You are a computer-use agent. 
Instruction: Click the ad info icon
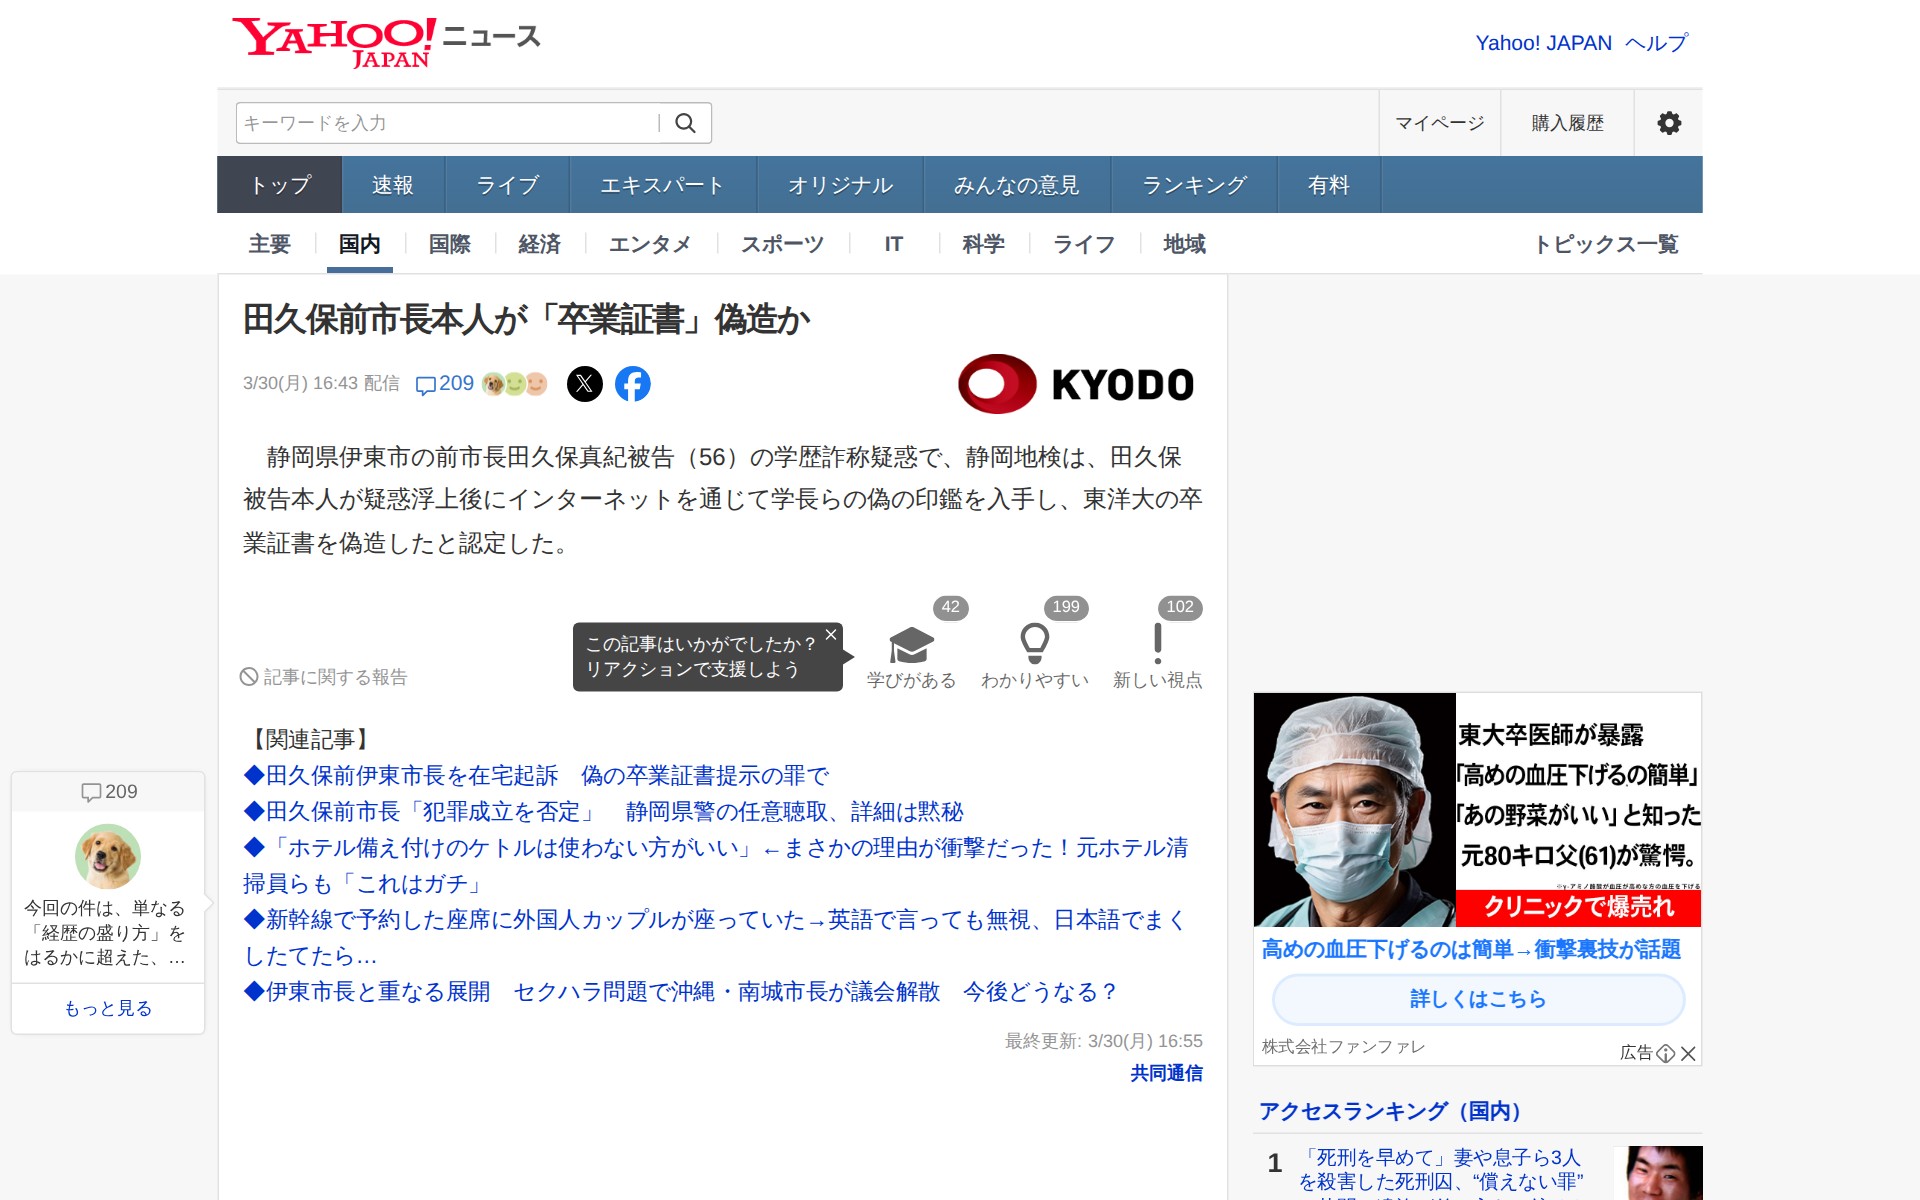pos(1665,1053)
